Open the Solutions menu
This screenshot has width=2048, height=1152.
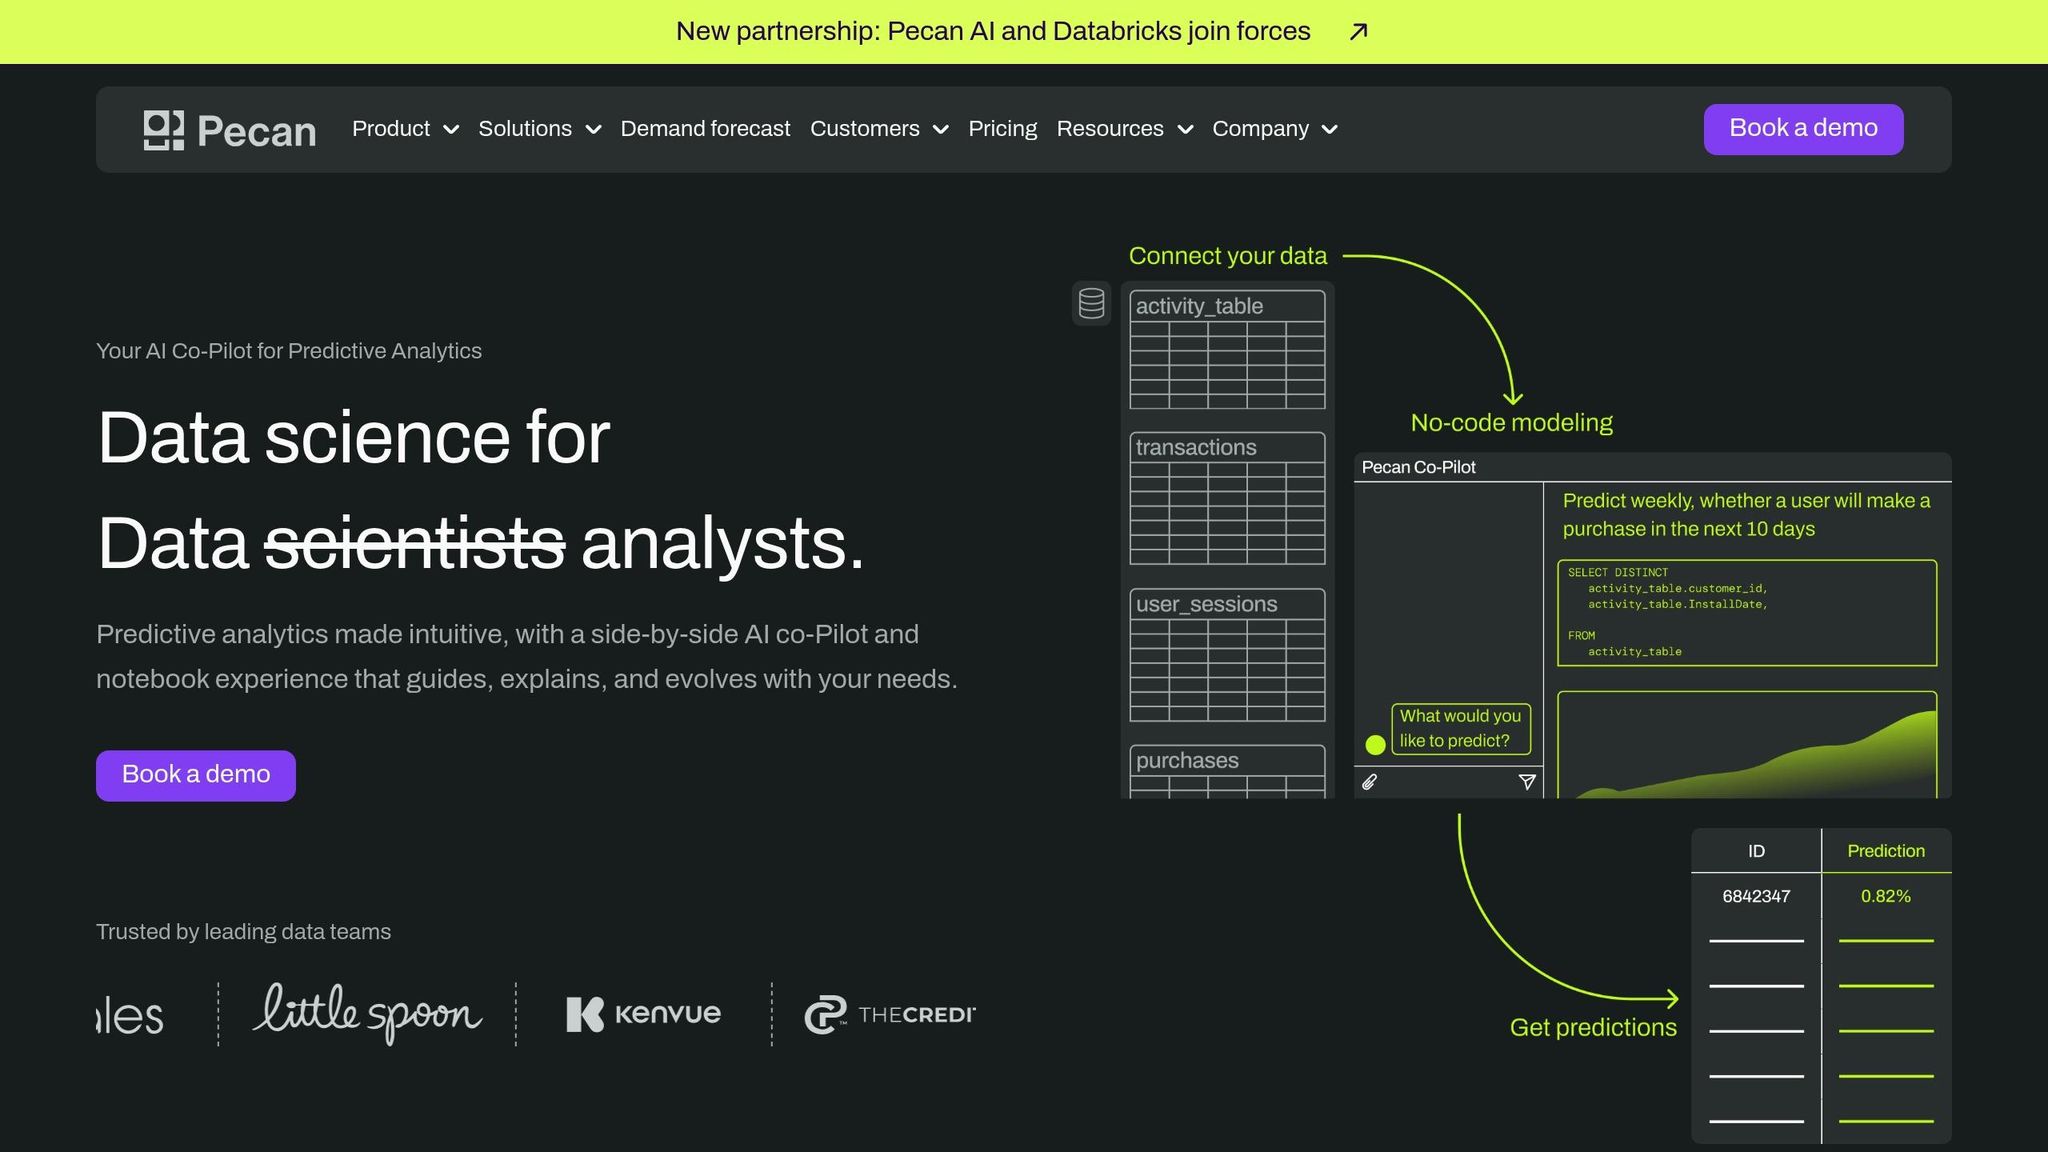coord(525,129)
